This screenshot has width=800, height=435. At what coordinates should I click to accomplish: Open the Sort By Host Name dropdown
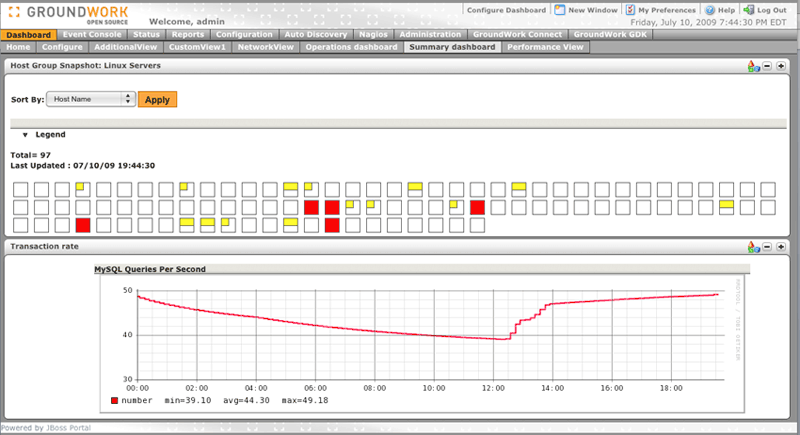(x=91, y=99)
